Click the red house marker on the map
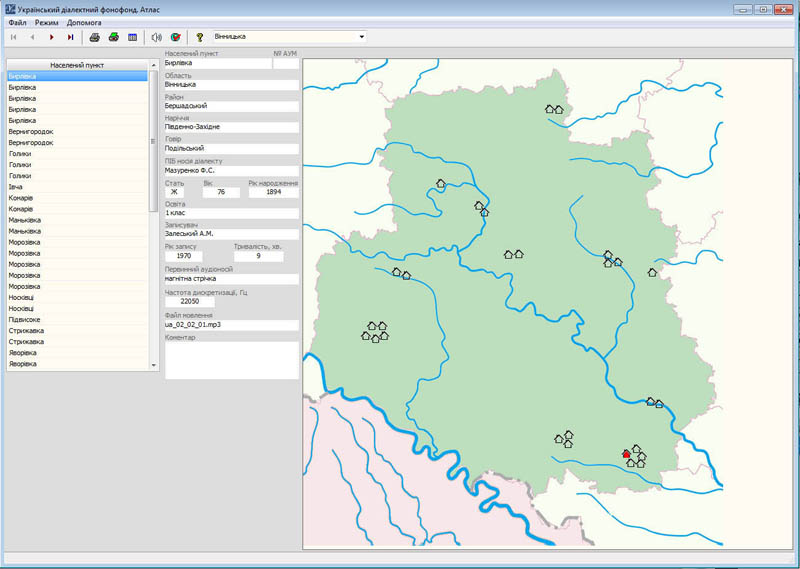The height and width of the screenshot is (569, 800). click(627, 454)
